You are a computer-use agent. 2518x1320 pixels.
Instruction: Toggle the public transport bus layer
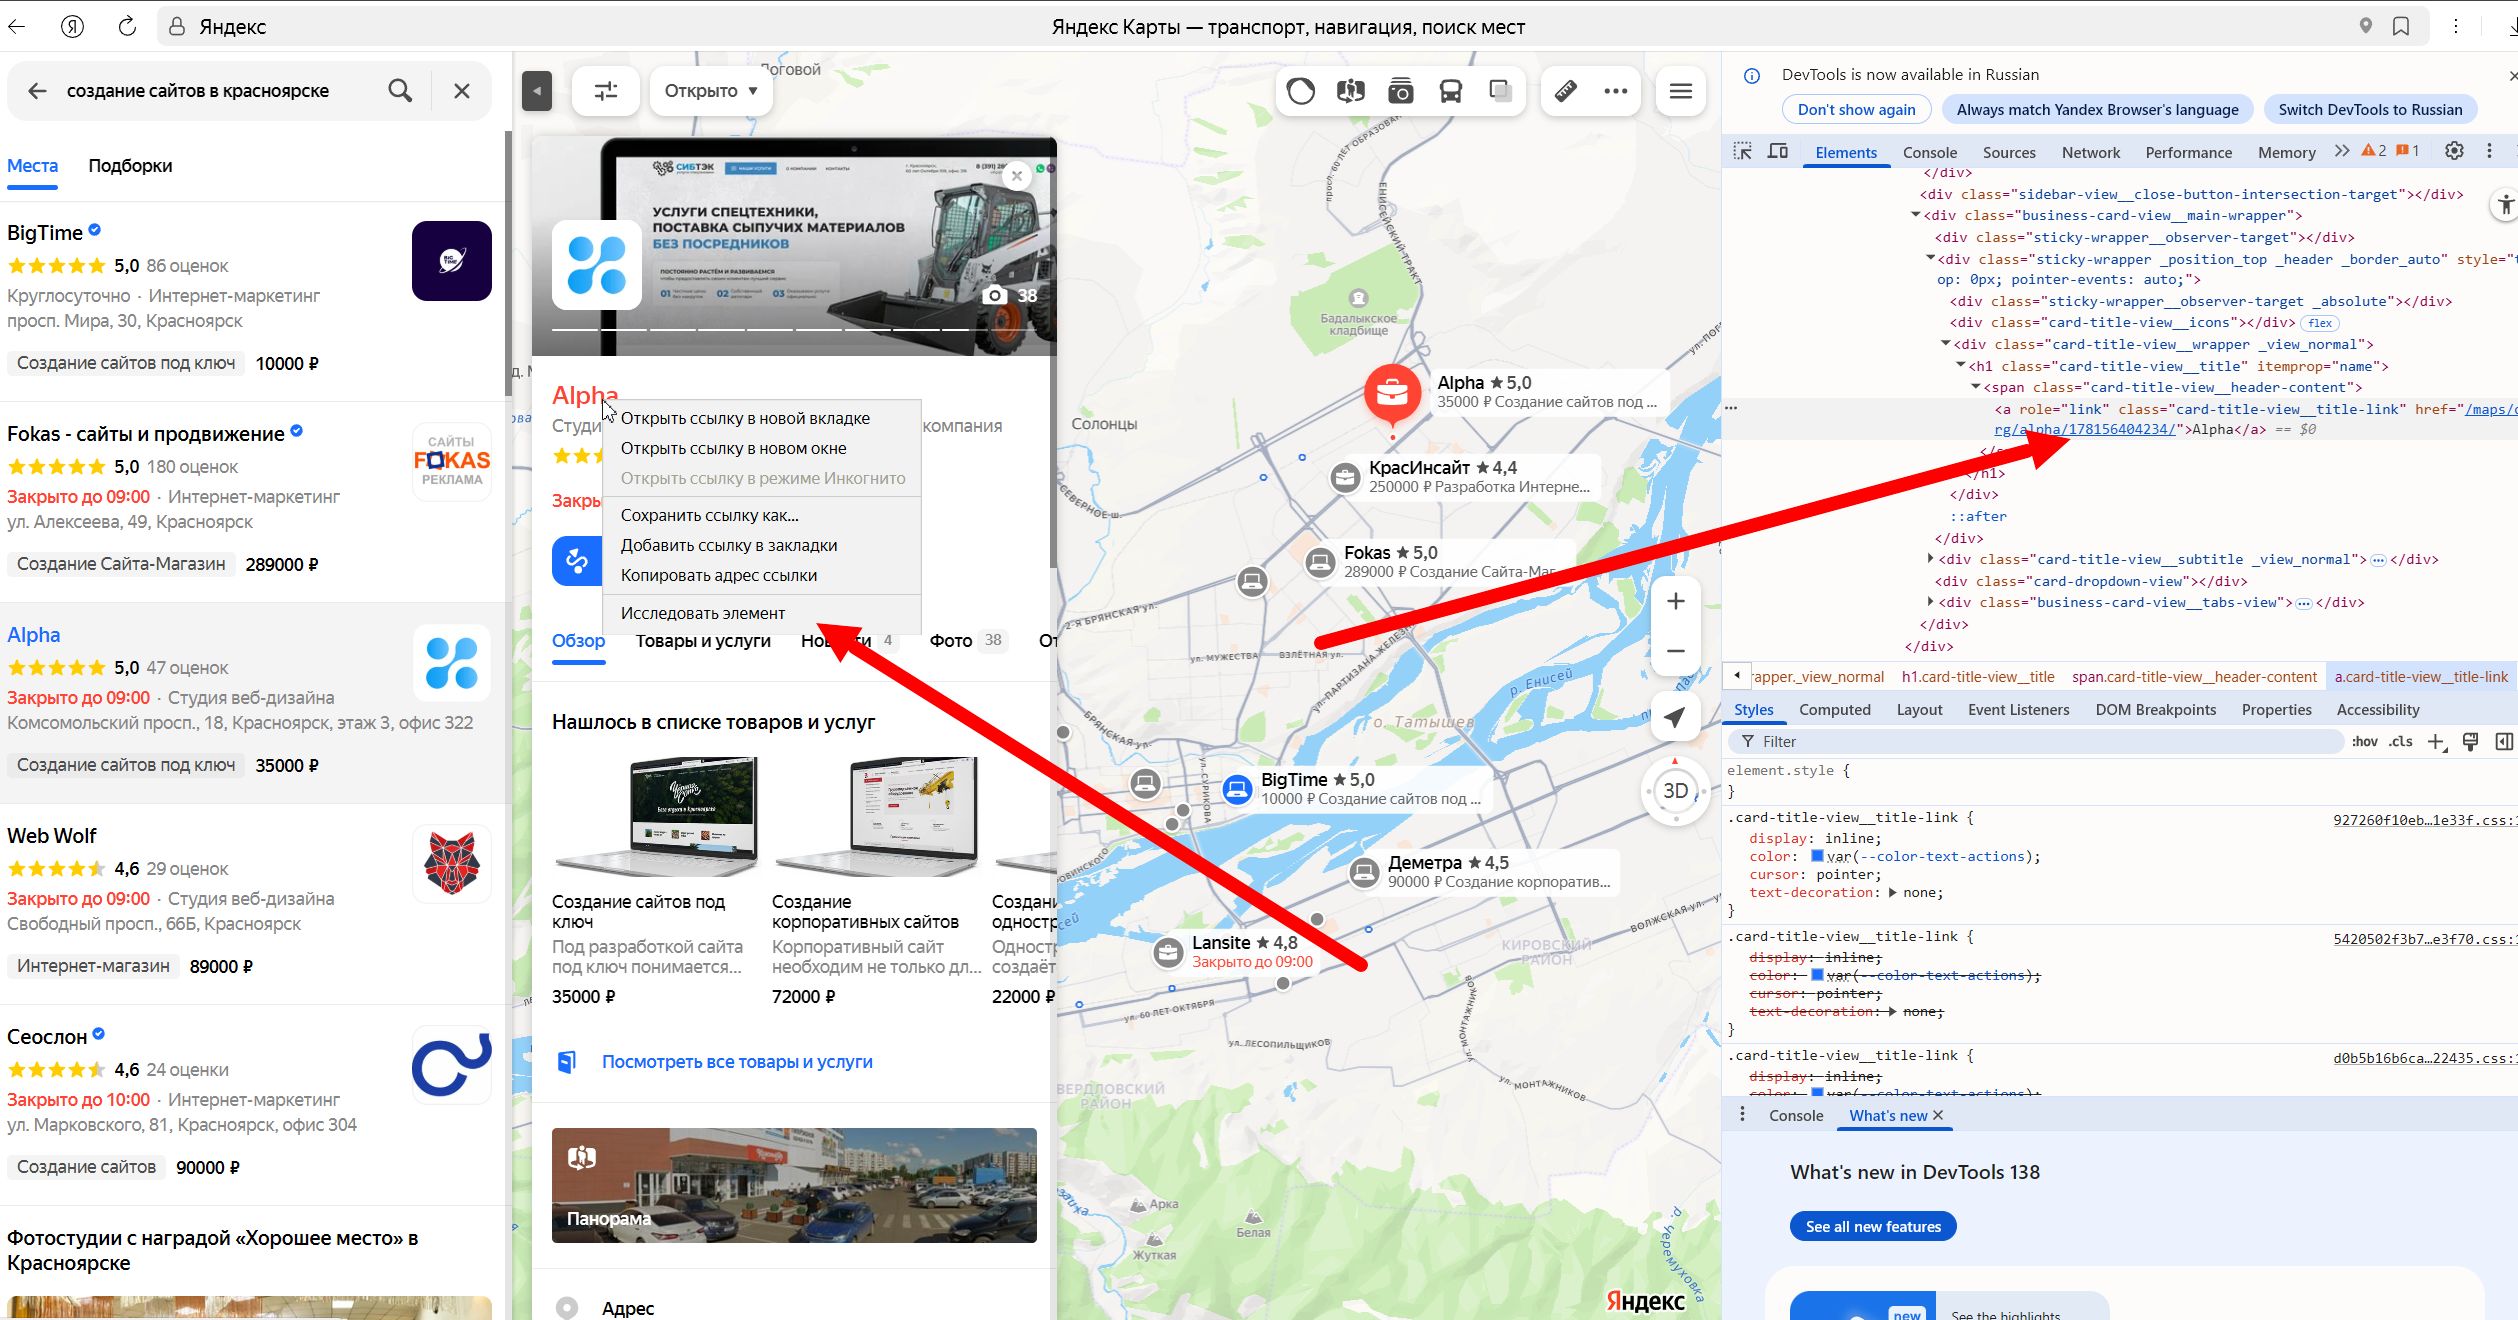tap(1450, 92)
